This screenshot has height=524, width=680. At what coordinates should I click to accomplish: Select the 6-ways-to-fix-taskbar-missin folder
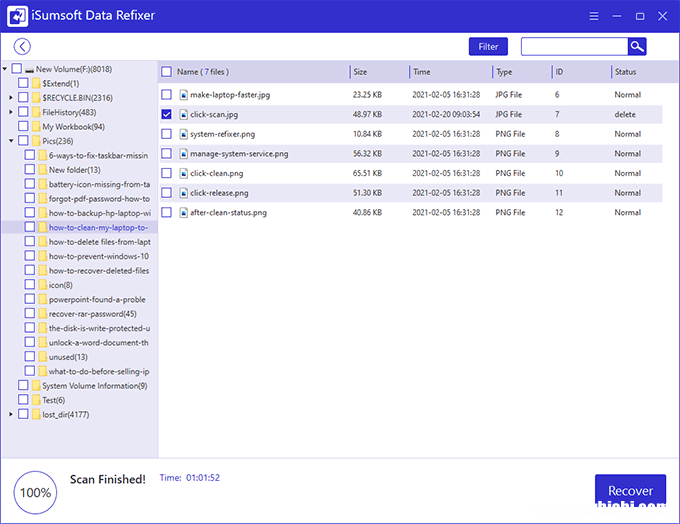click(98, 155)
